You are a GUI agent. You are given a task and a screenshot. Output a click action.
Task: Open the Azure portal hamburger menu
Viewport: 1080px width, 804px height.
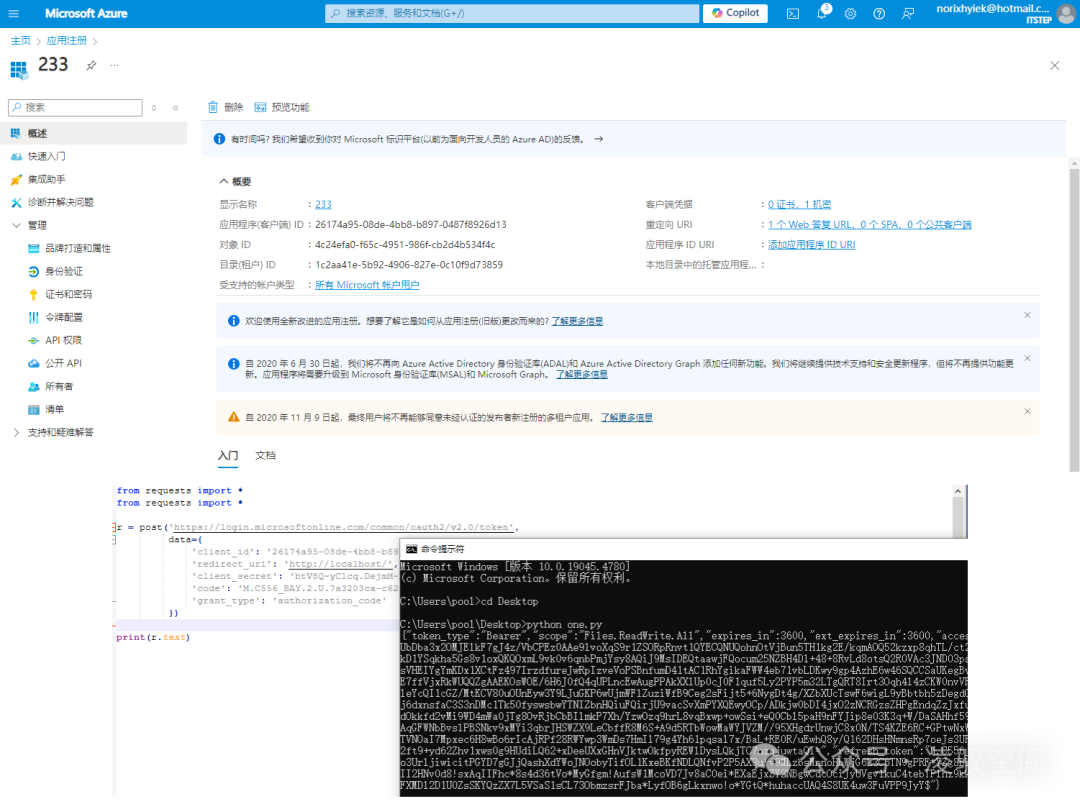pos(13,13)
